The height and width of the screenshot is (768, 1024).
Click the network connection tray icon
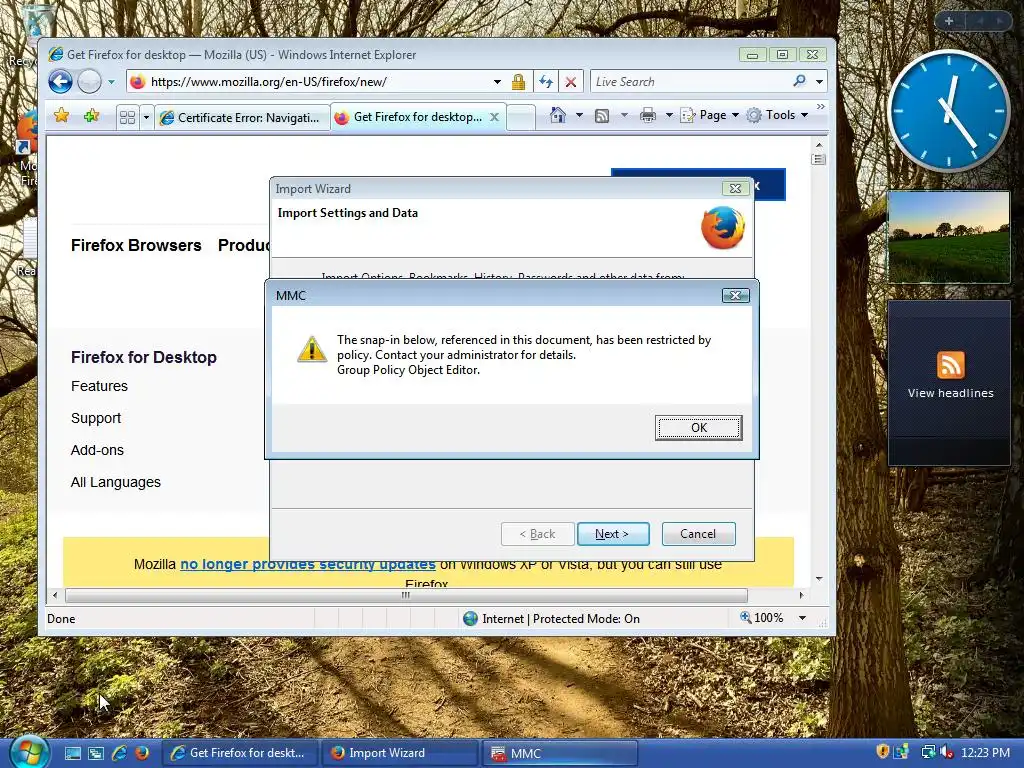pos(927,752)
